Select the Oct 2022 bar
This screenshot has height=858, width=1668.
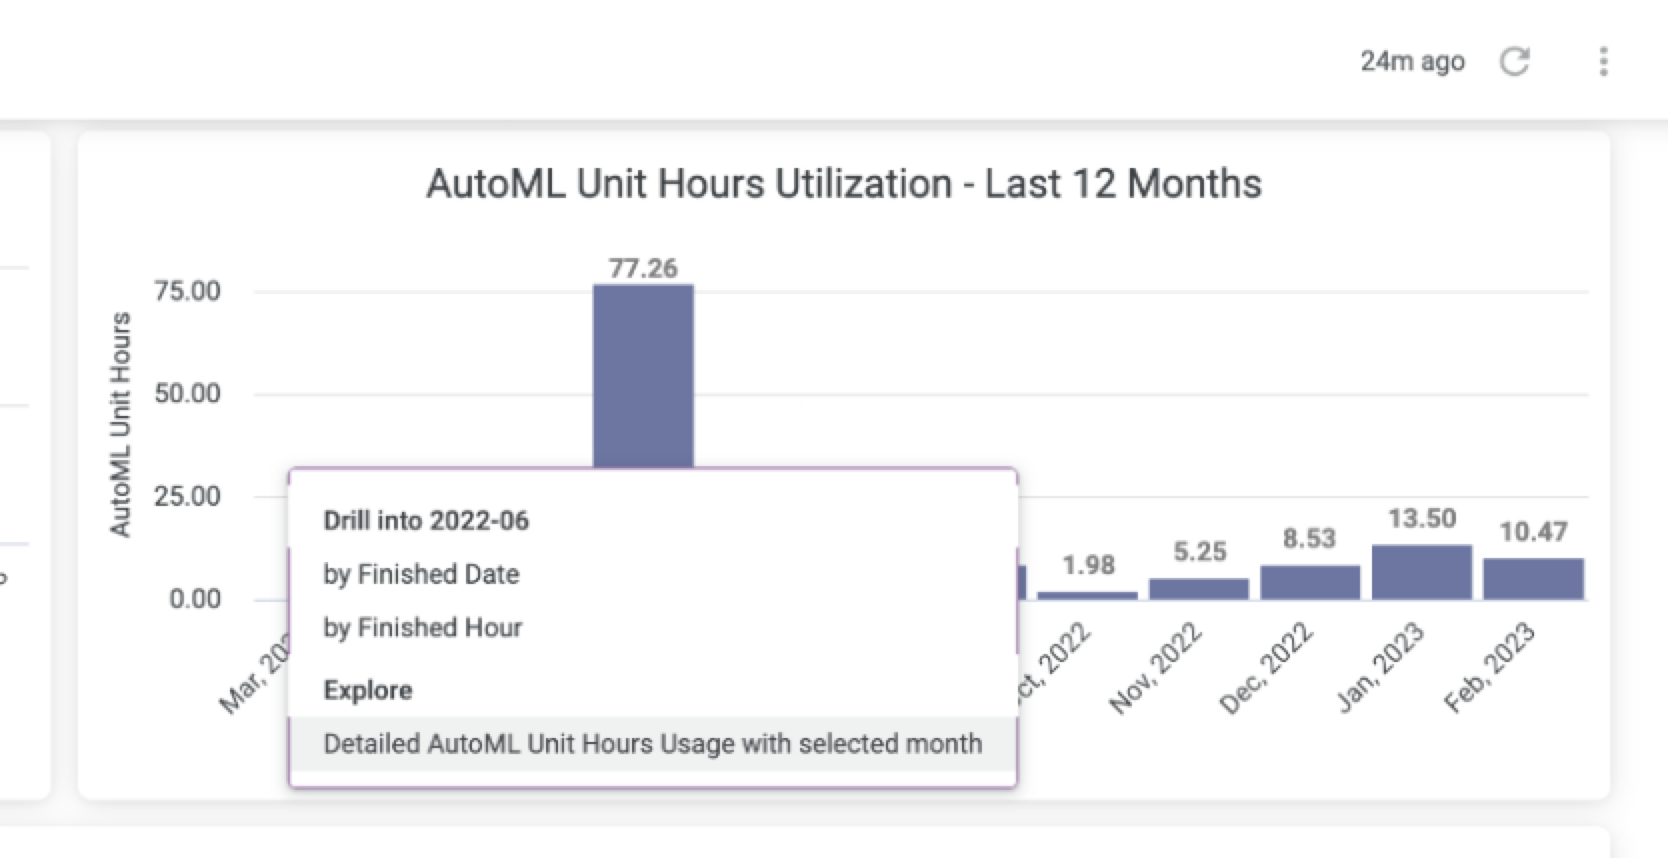(x=1087, y=595)
